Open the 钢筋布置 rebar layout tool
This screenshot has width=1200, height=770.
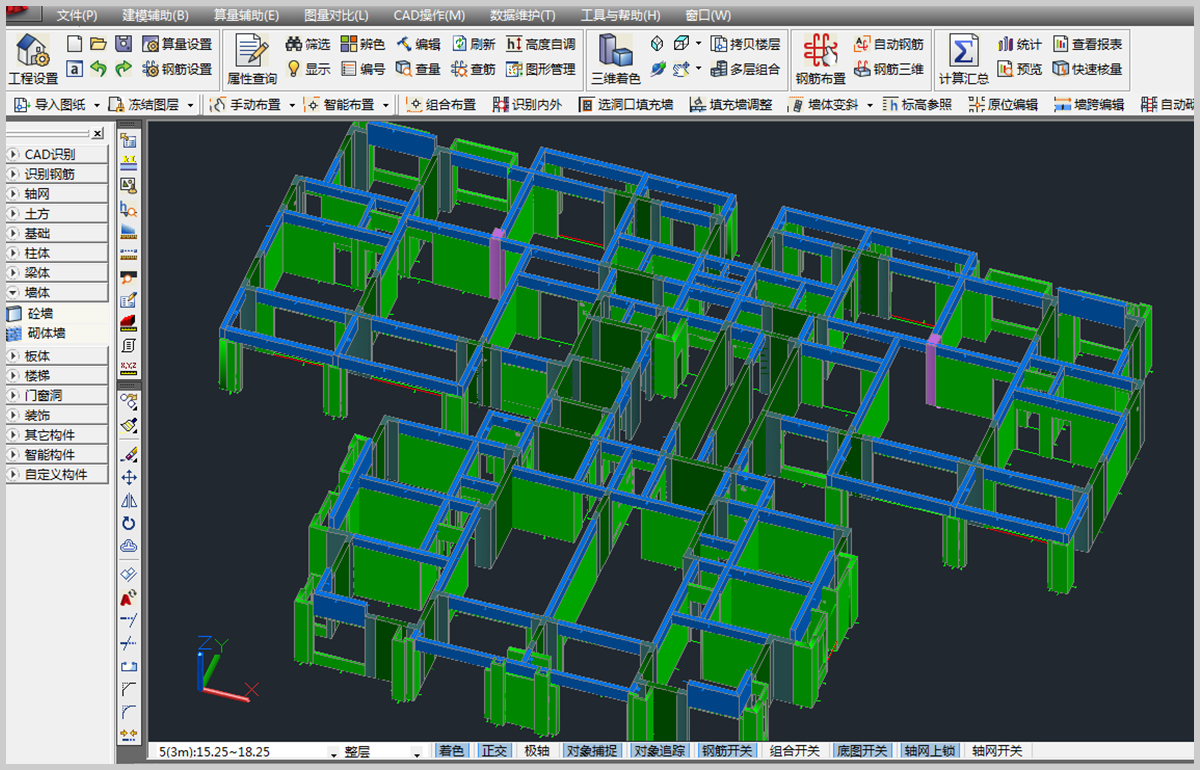coord(820,58)
